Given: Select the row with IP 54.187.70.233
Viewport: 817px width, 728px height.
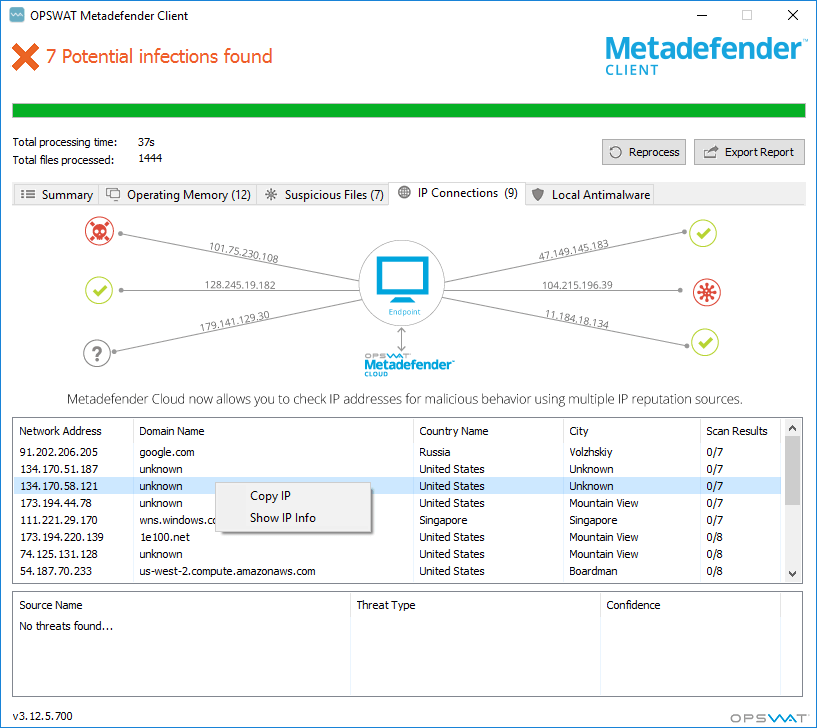Looking at the screenshot, I should click(397, 571).
